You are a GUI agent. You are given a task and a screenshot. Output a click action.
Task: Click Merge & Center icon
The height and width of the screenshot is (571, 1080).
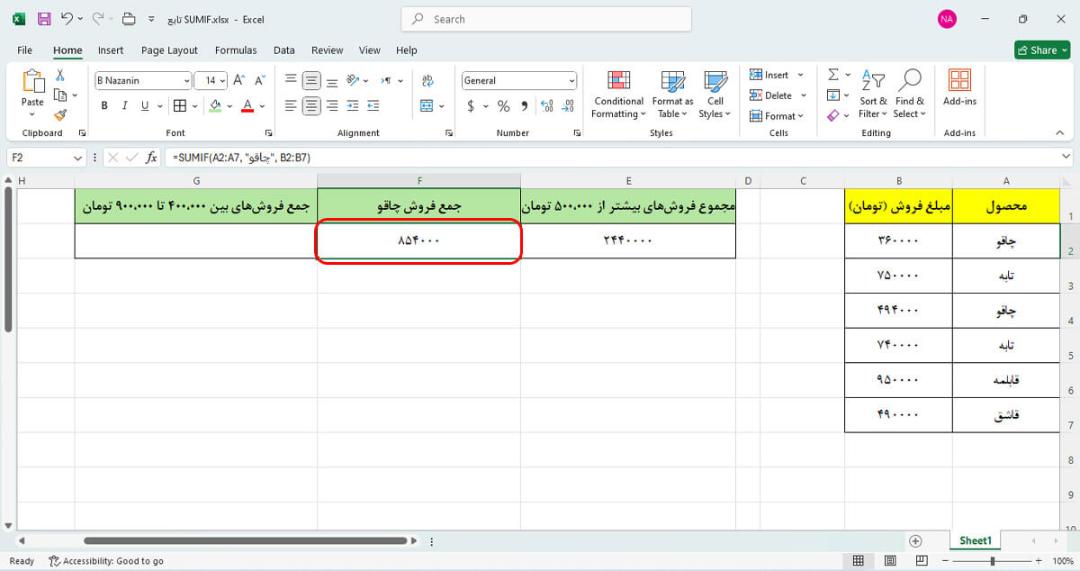pos(427,105)
